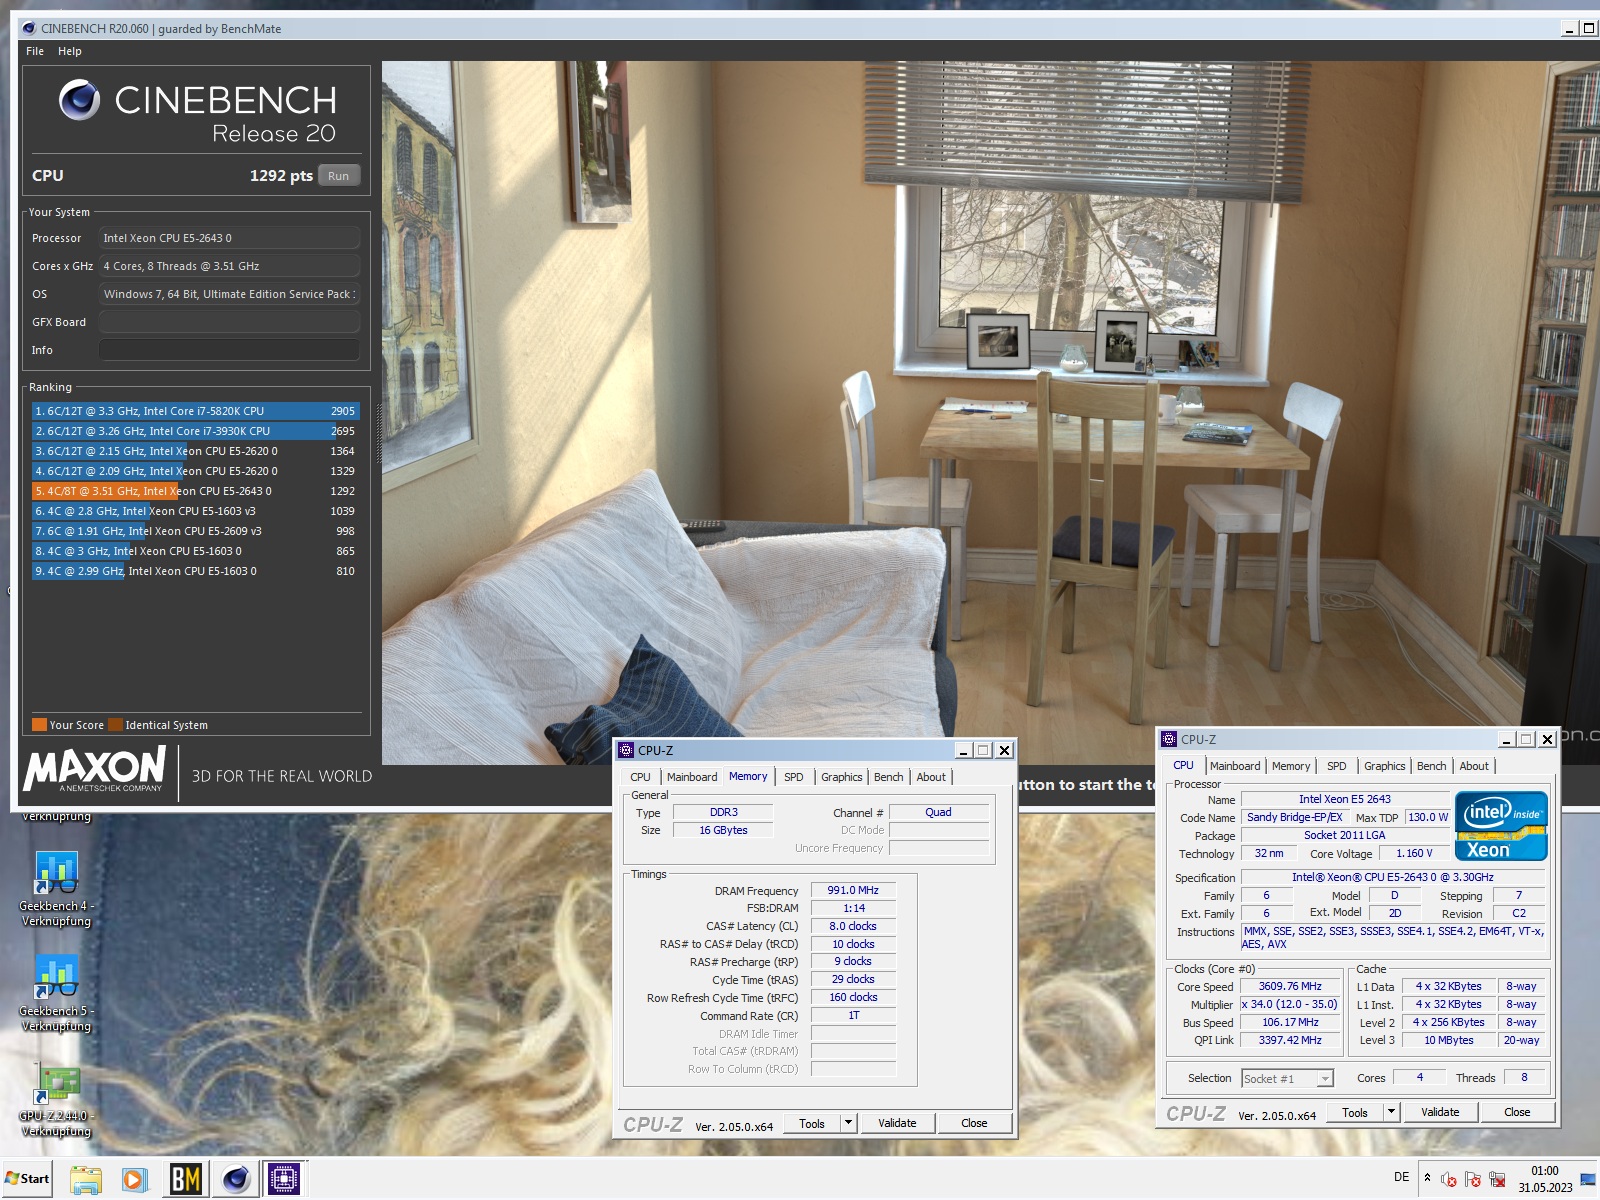Switch to CPU-Z in the taskbar
This screenshot has width=1600, height=1200.
click(284, 1180)
